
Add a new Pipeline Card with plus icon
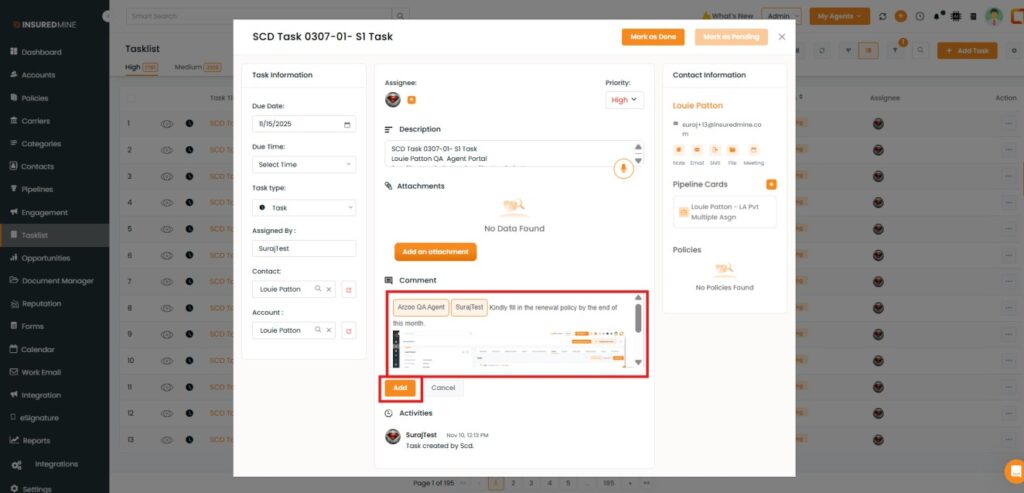(x=771, y=185)
